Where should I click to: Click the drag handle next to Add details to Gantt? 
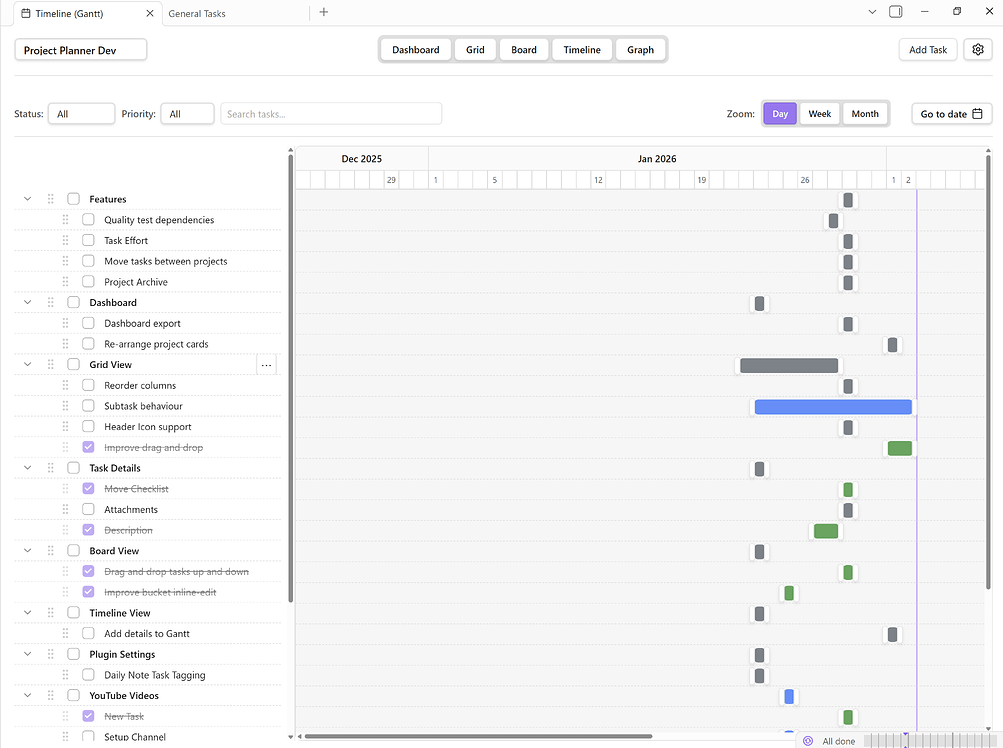point(65,633)
